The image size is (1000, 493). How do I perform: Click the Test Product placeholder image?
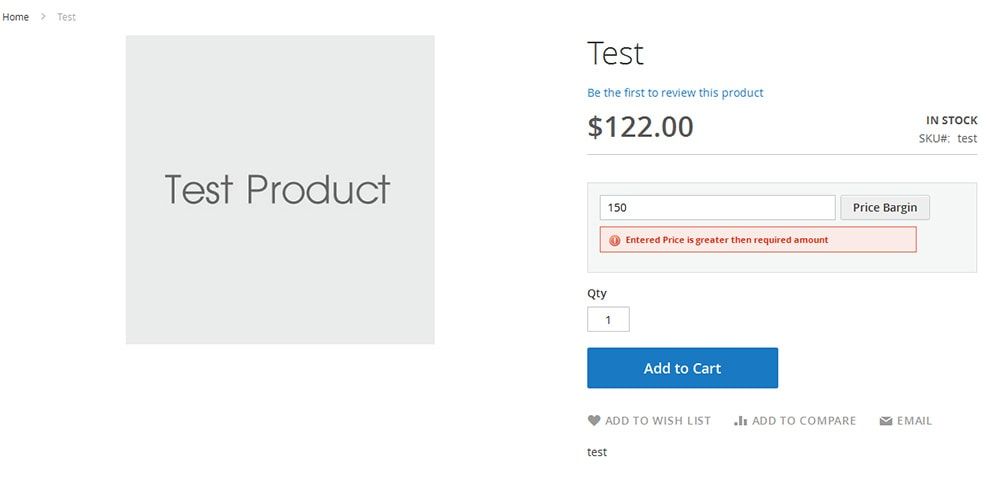[x=280, y=190]
